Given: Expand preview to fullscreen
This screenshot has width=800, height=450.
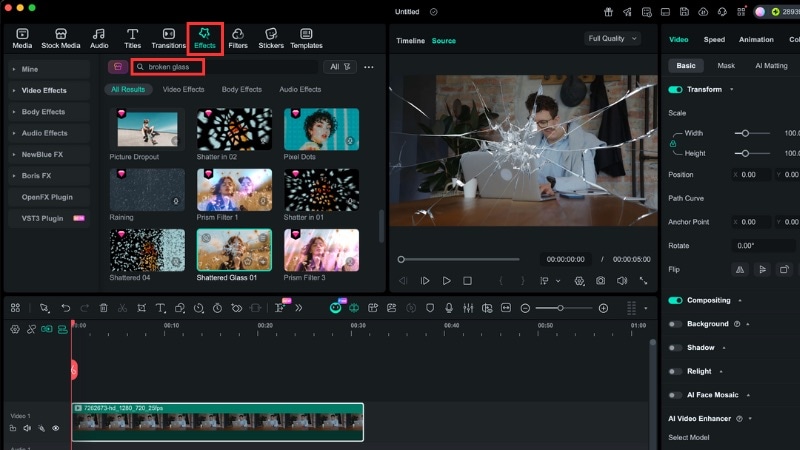Looking at the screenshot, I should pyautogui.click(x=643, y=281).
